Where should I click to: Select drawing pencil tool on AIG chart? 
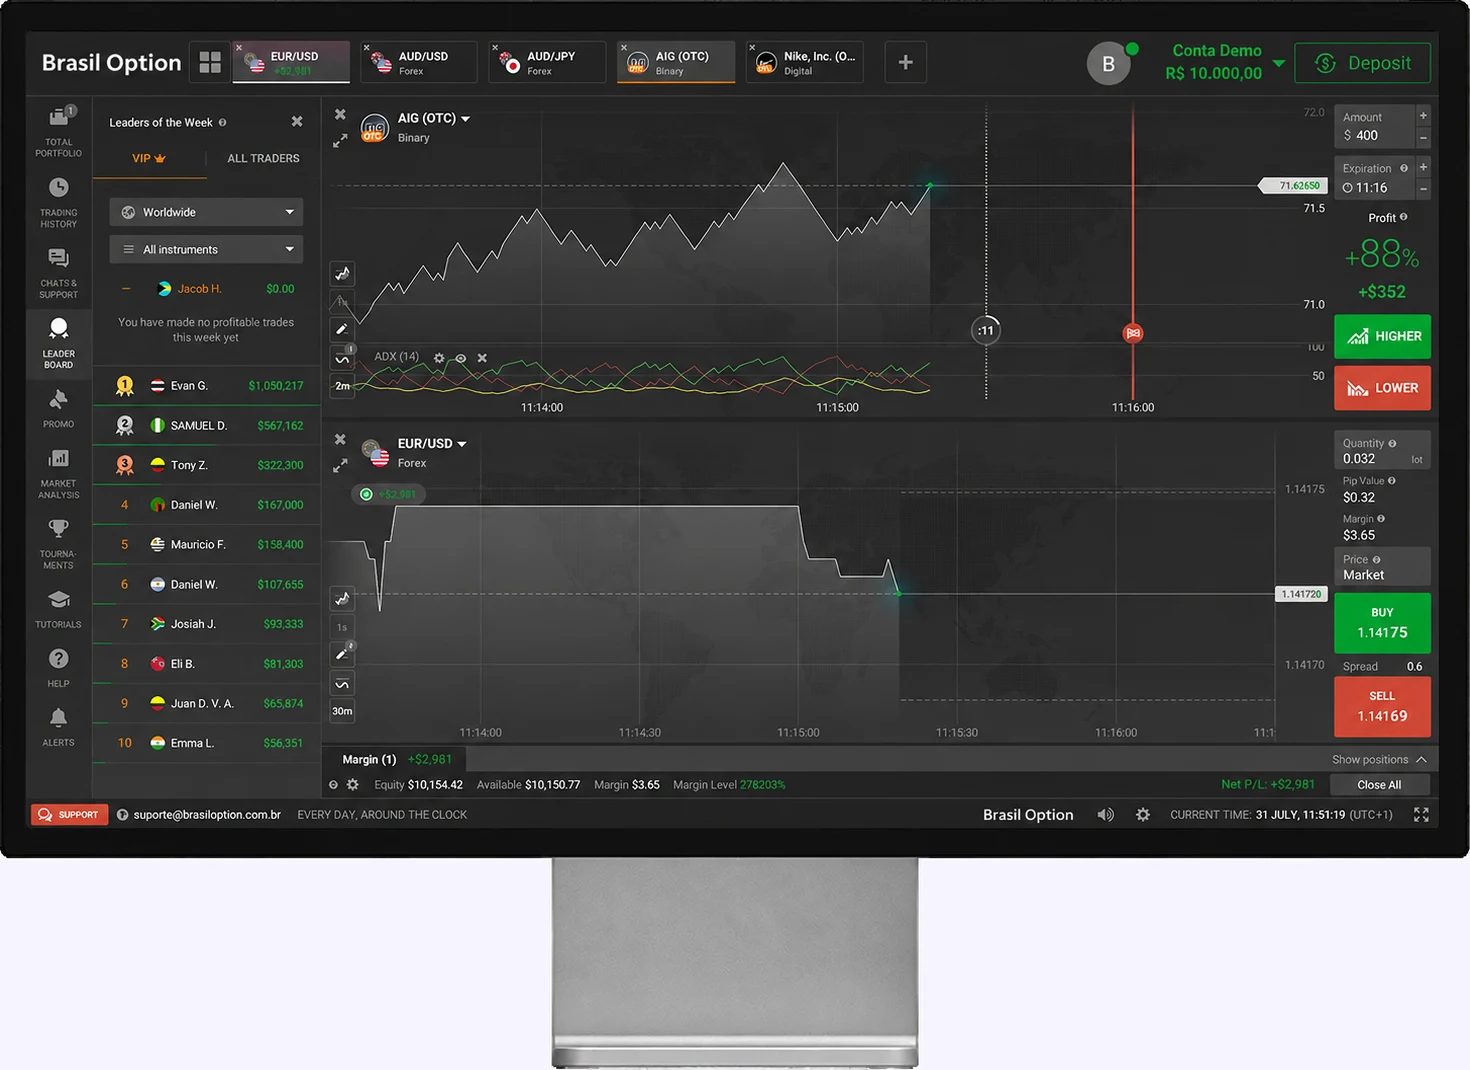[342, 329]
